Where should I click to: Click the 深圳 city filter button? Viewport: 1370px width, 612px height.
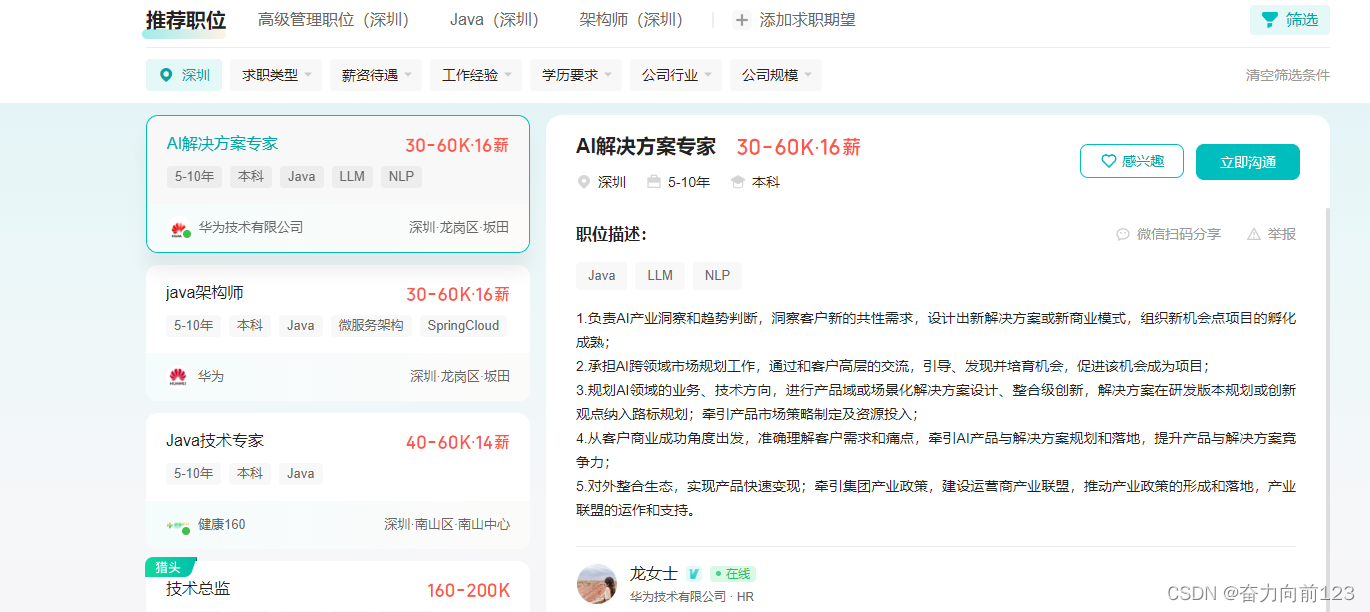tap(184, 75)
